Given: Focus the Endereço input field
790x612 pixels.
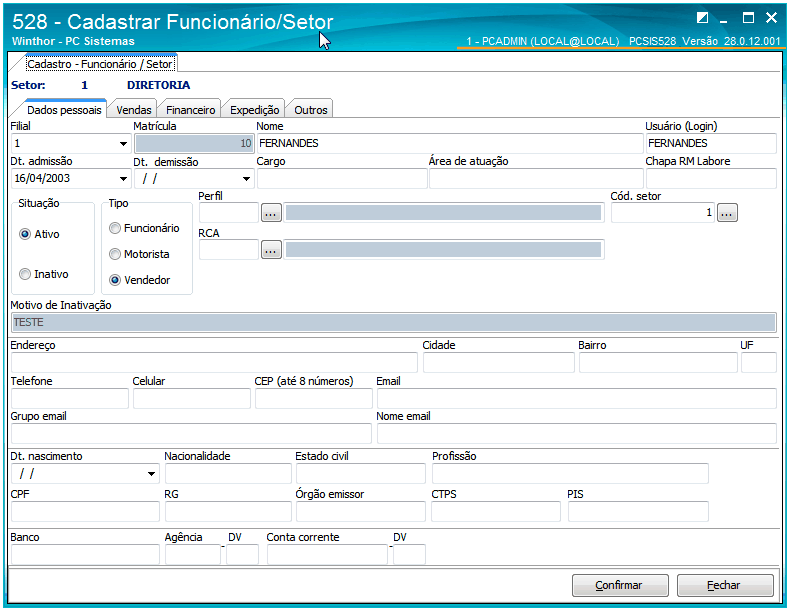Looking at the screenshot, I should 214,363.
